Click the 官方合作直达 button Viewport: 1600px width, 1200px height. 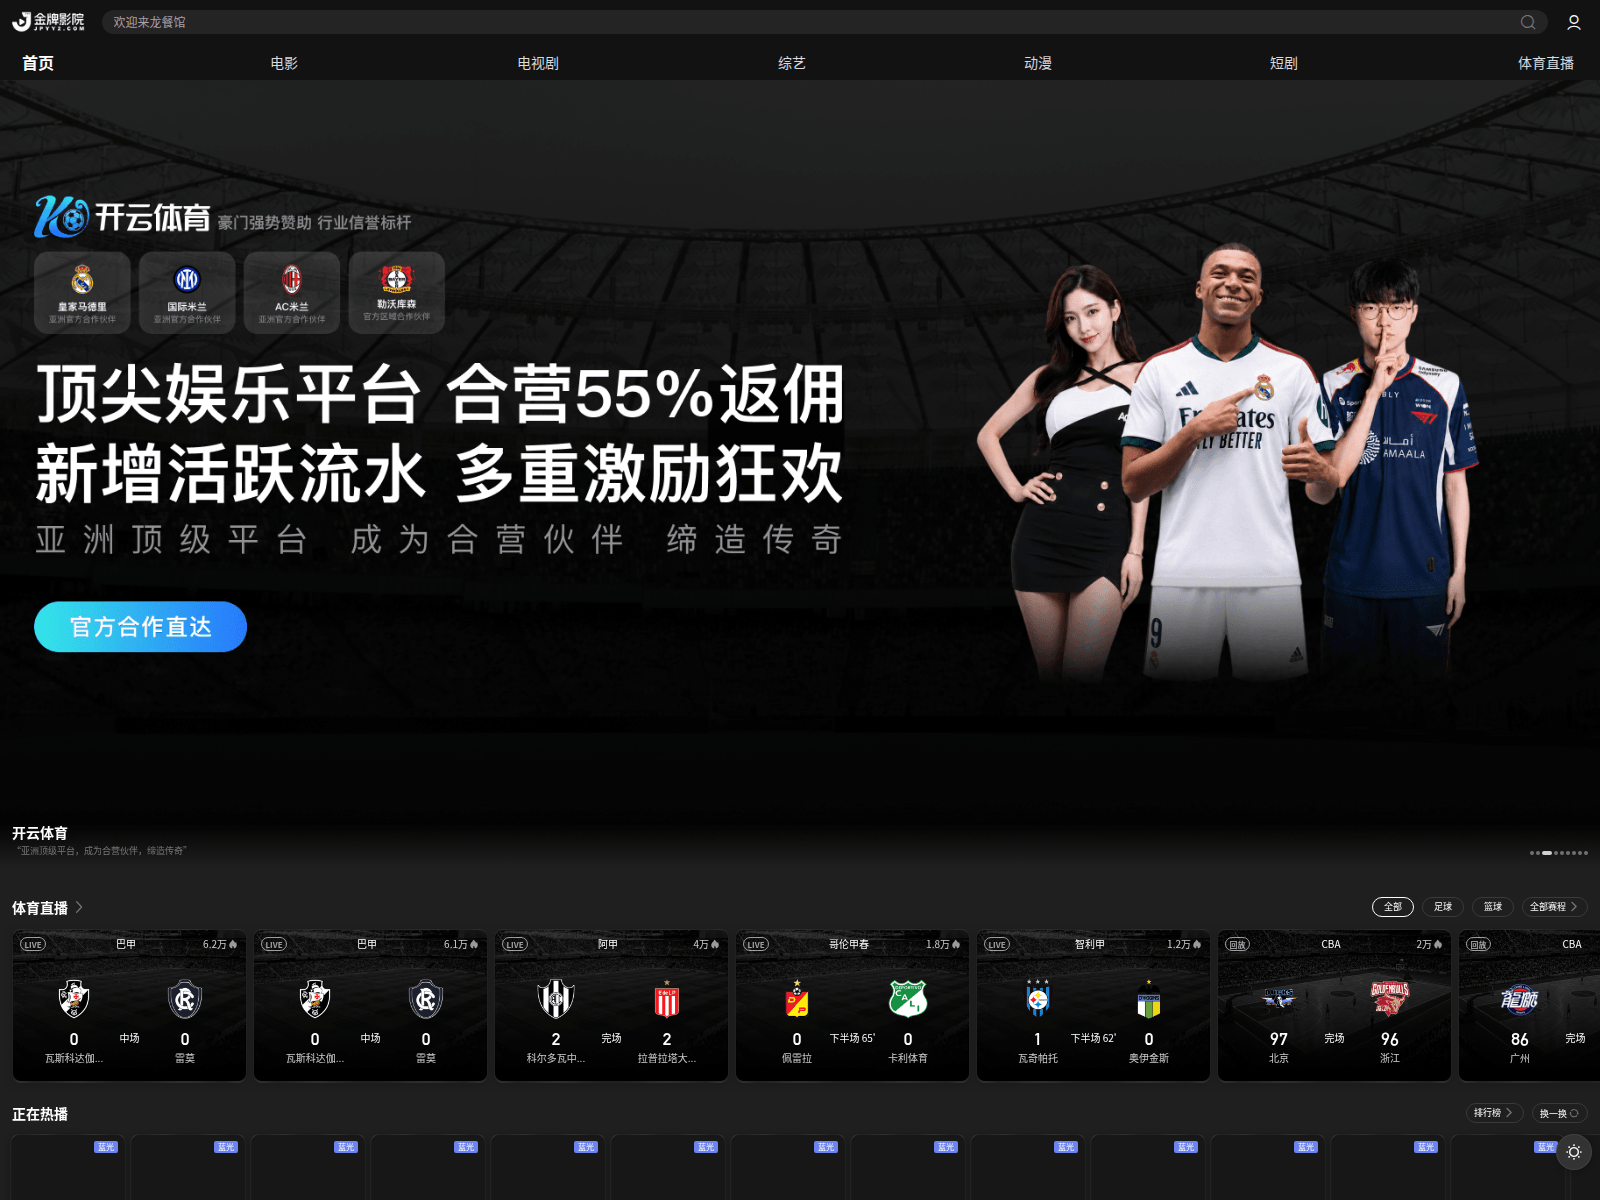[x=140, y=627]
